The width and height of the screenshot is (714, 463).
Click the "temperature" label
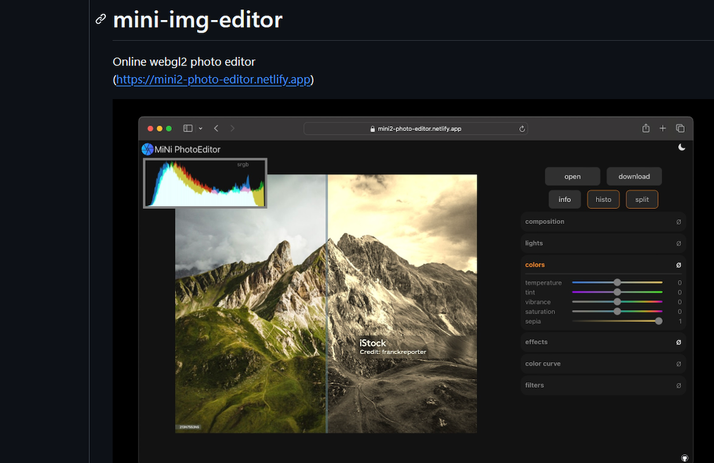point(543,283)
